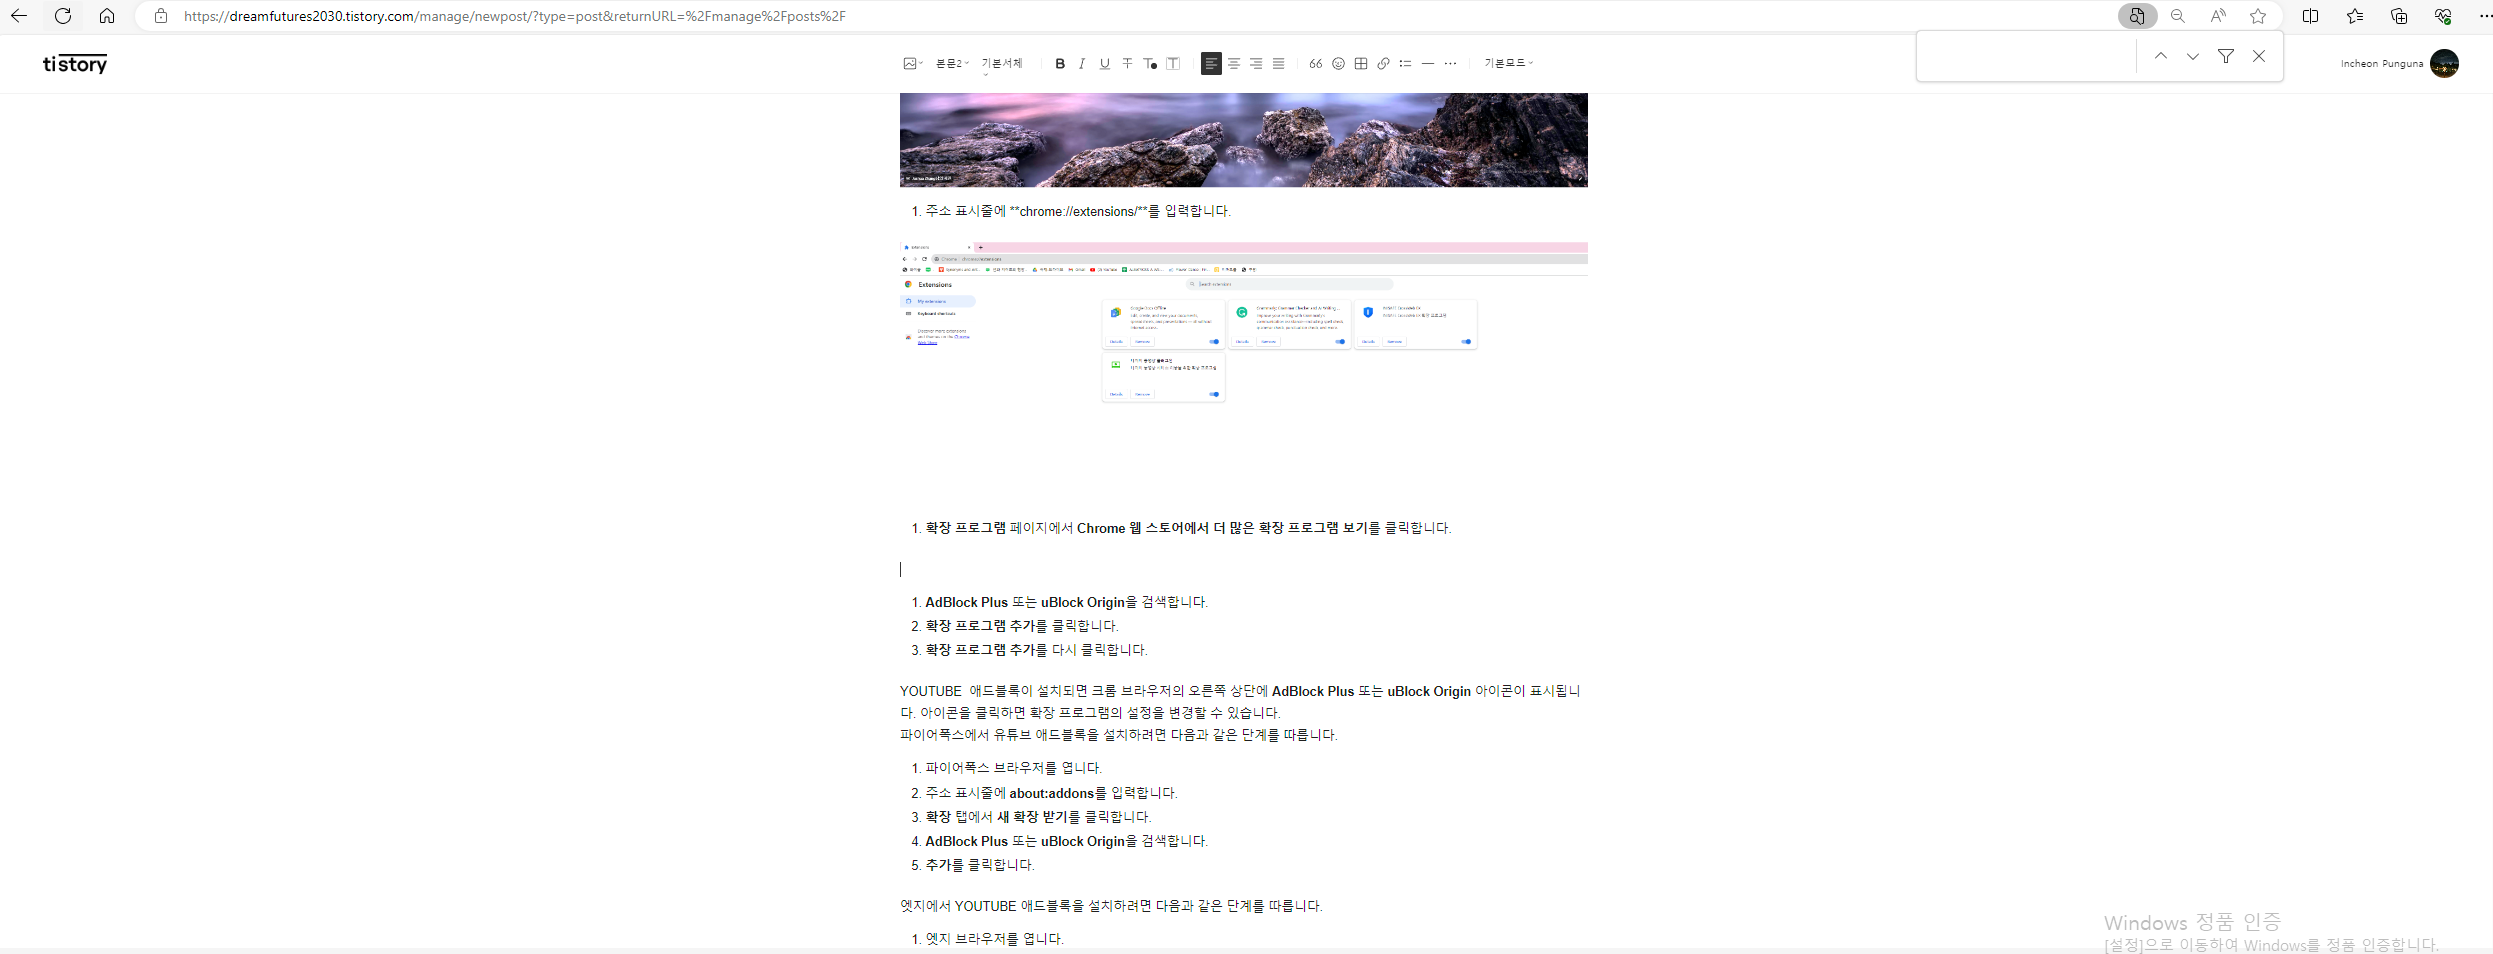Open the browser home page

point(107,16)
